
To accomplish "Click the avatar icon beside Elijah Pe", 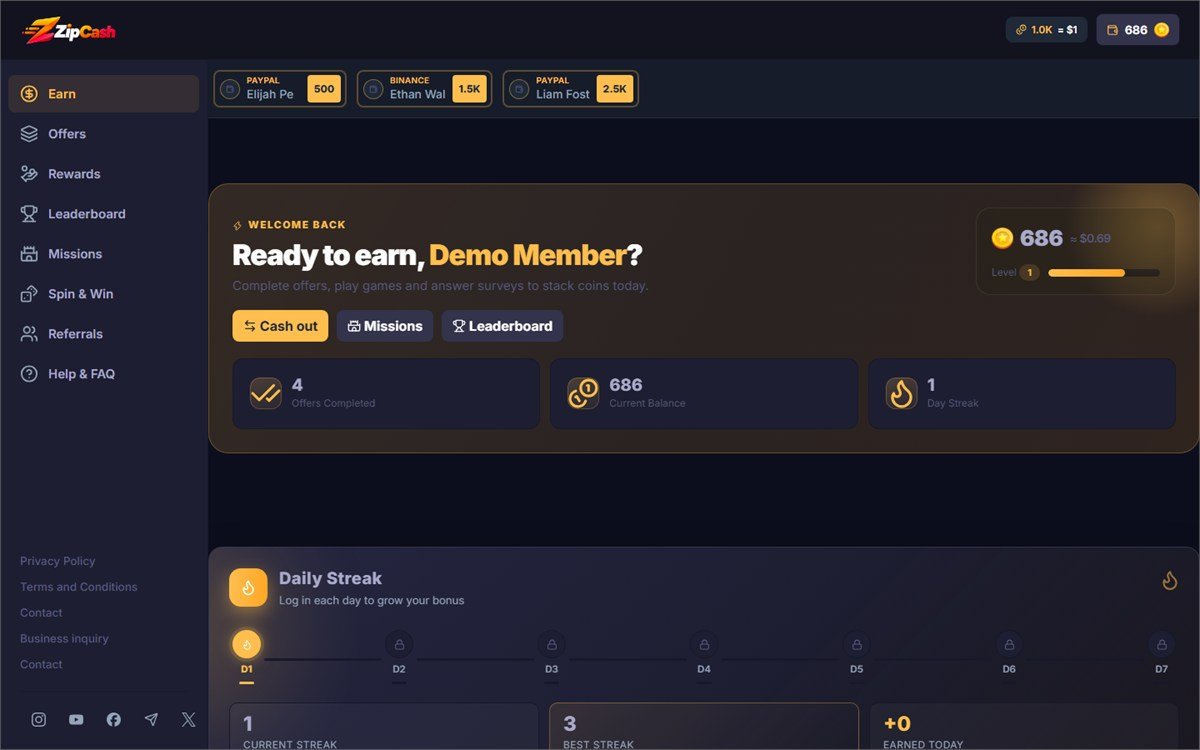I will click(230, 89).
